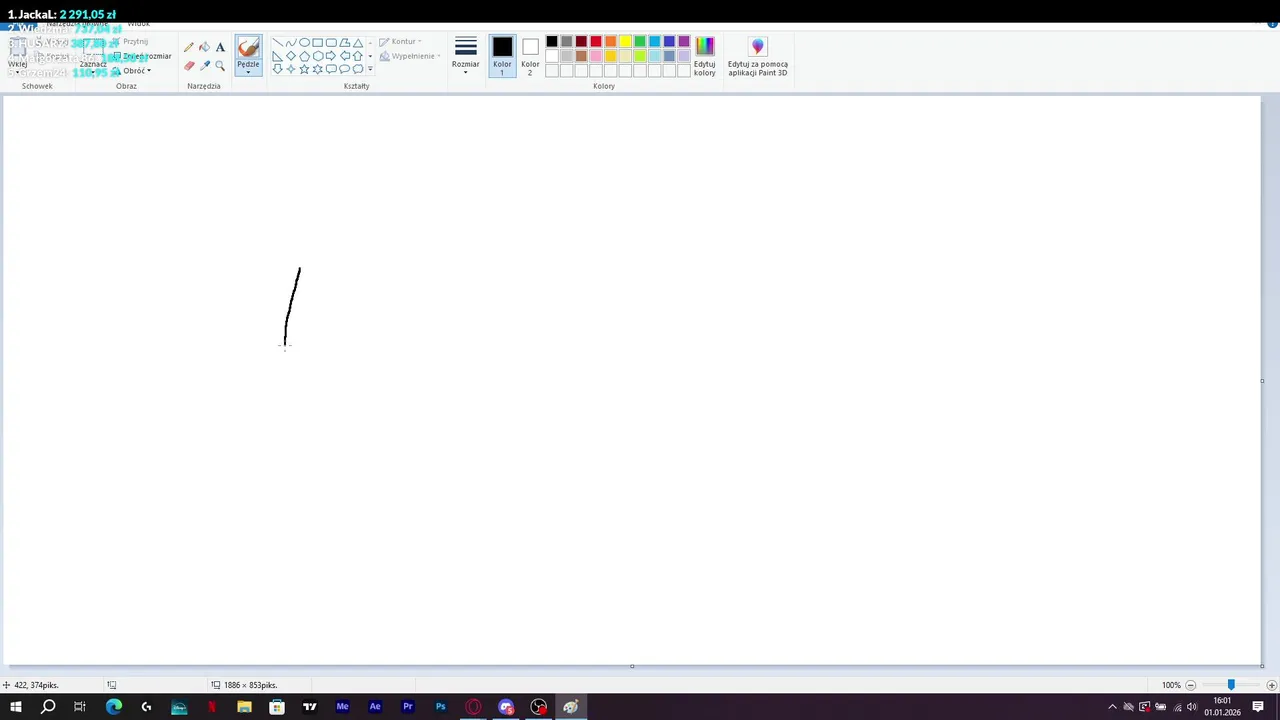Open the Obróć rotate dropdown

pos(132,71)
